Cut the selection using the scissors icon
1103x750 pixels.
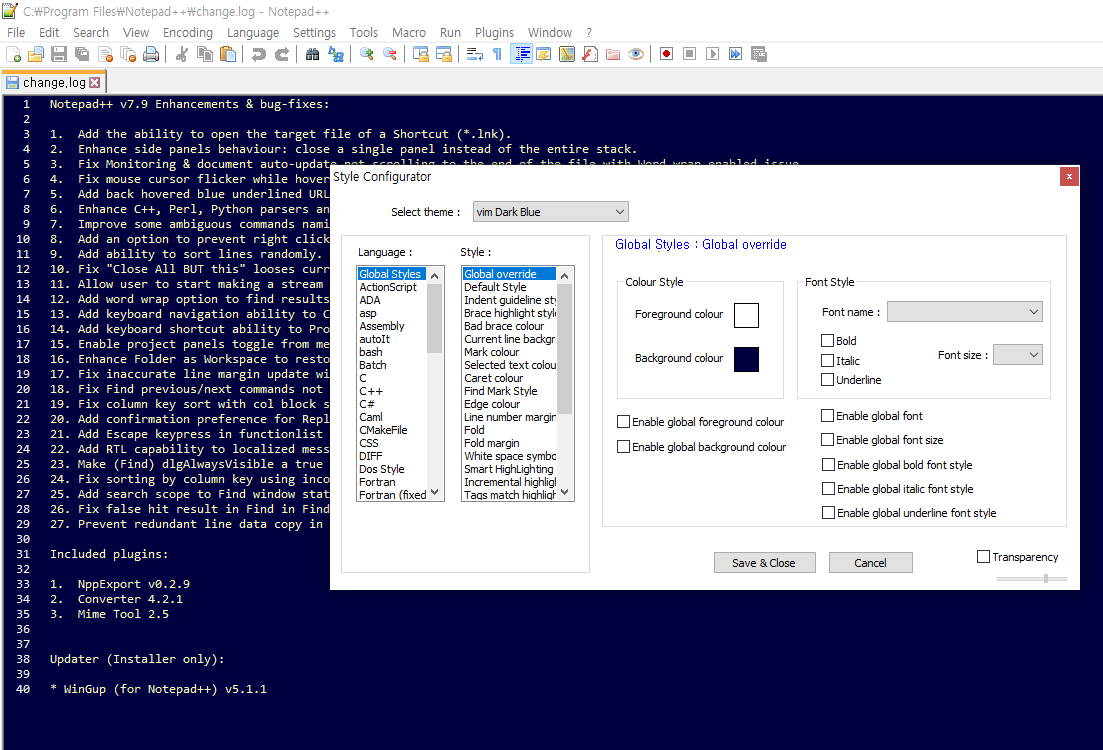coord(181,54)
